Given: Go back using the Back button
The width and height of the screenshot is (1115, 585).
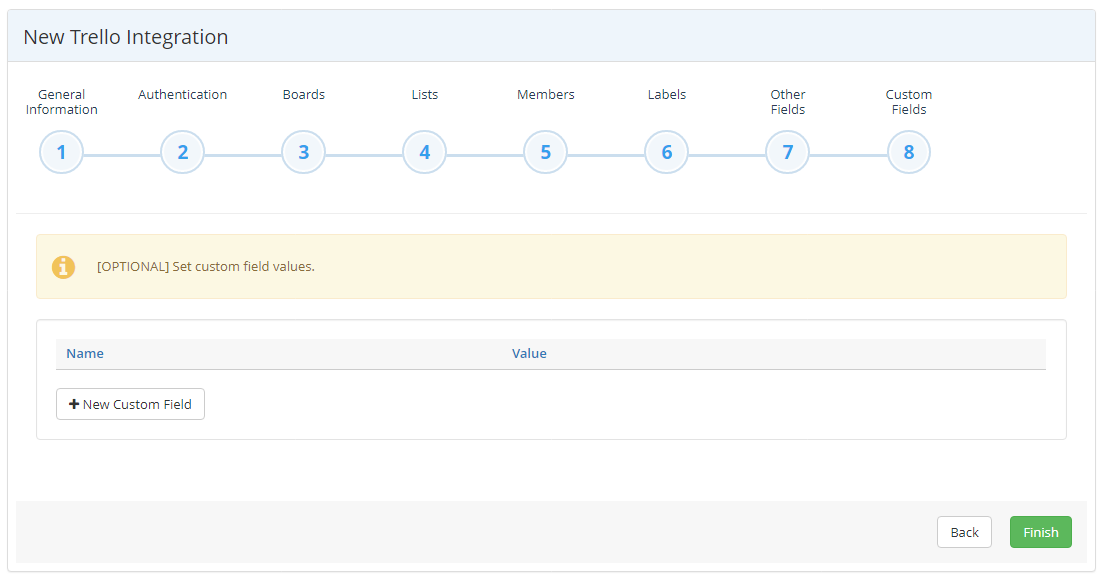Looking at the screenshot, I should [x=964, y=532].
